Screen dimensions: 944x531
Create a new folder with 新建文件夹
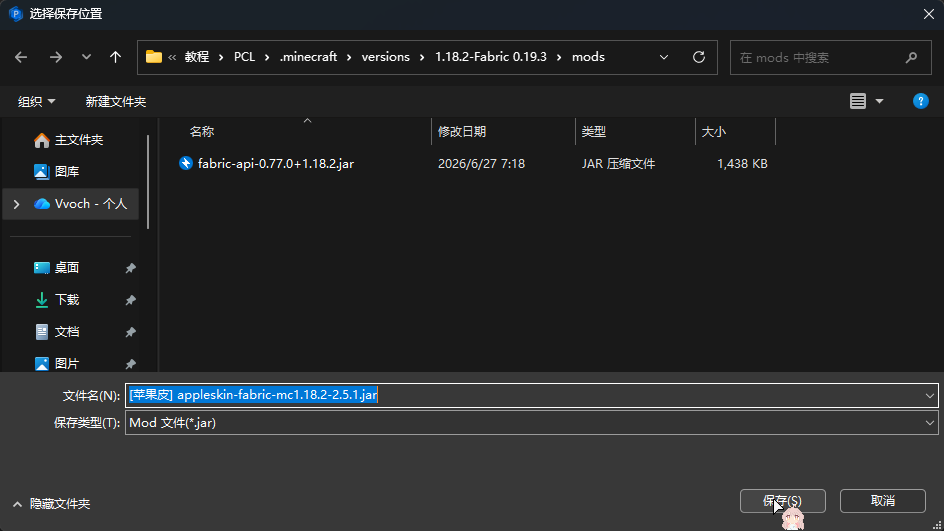[116, 101]
